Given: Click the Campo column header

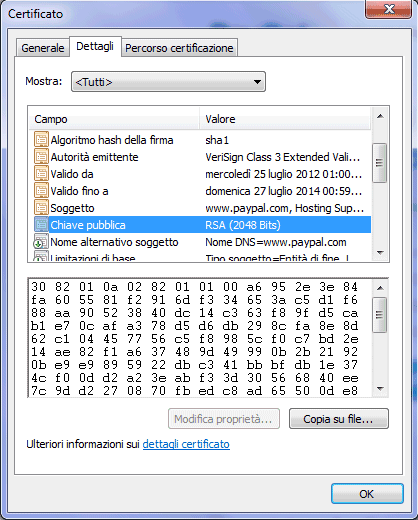Looking at the screenshot, I should pos(114,119).
